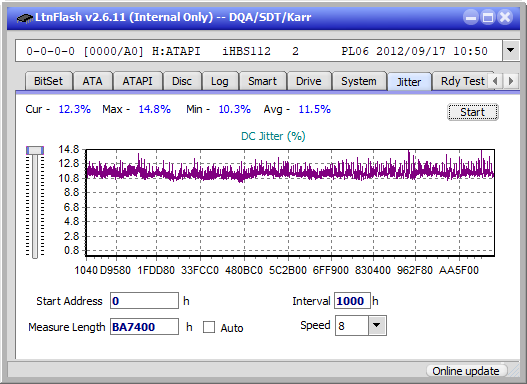This screenshot has width=527, height=384.
Task: Click the AA5F00 axis label
Action: click(x=458, y=270)
